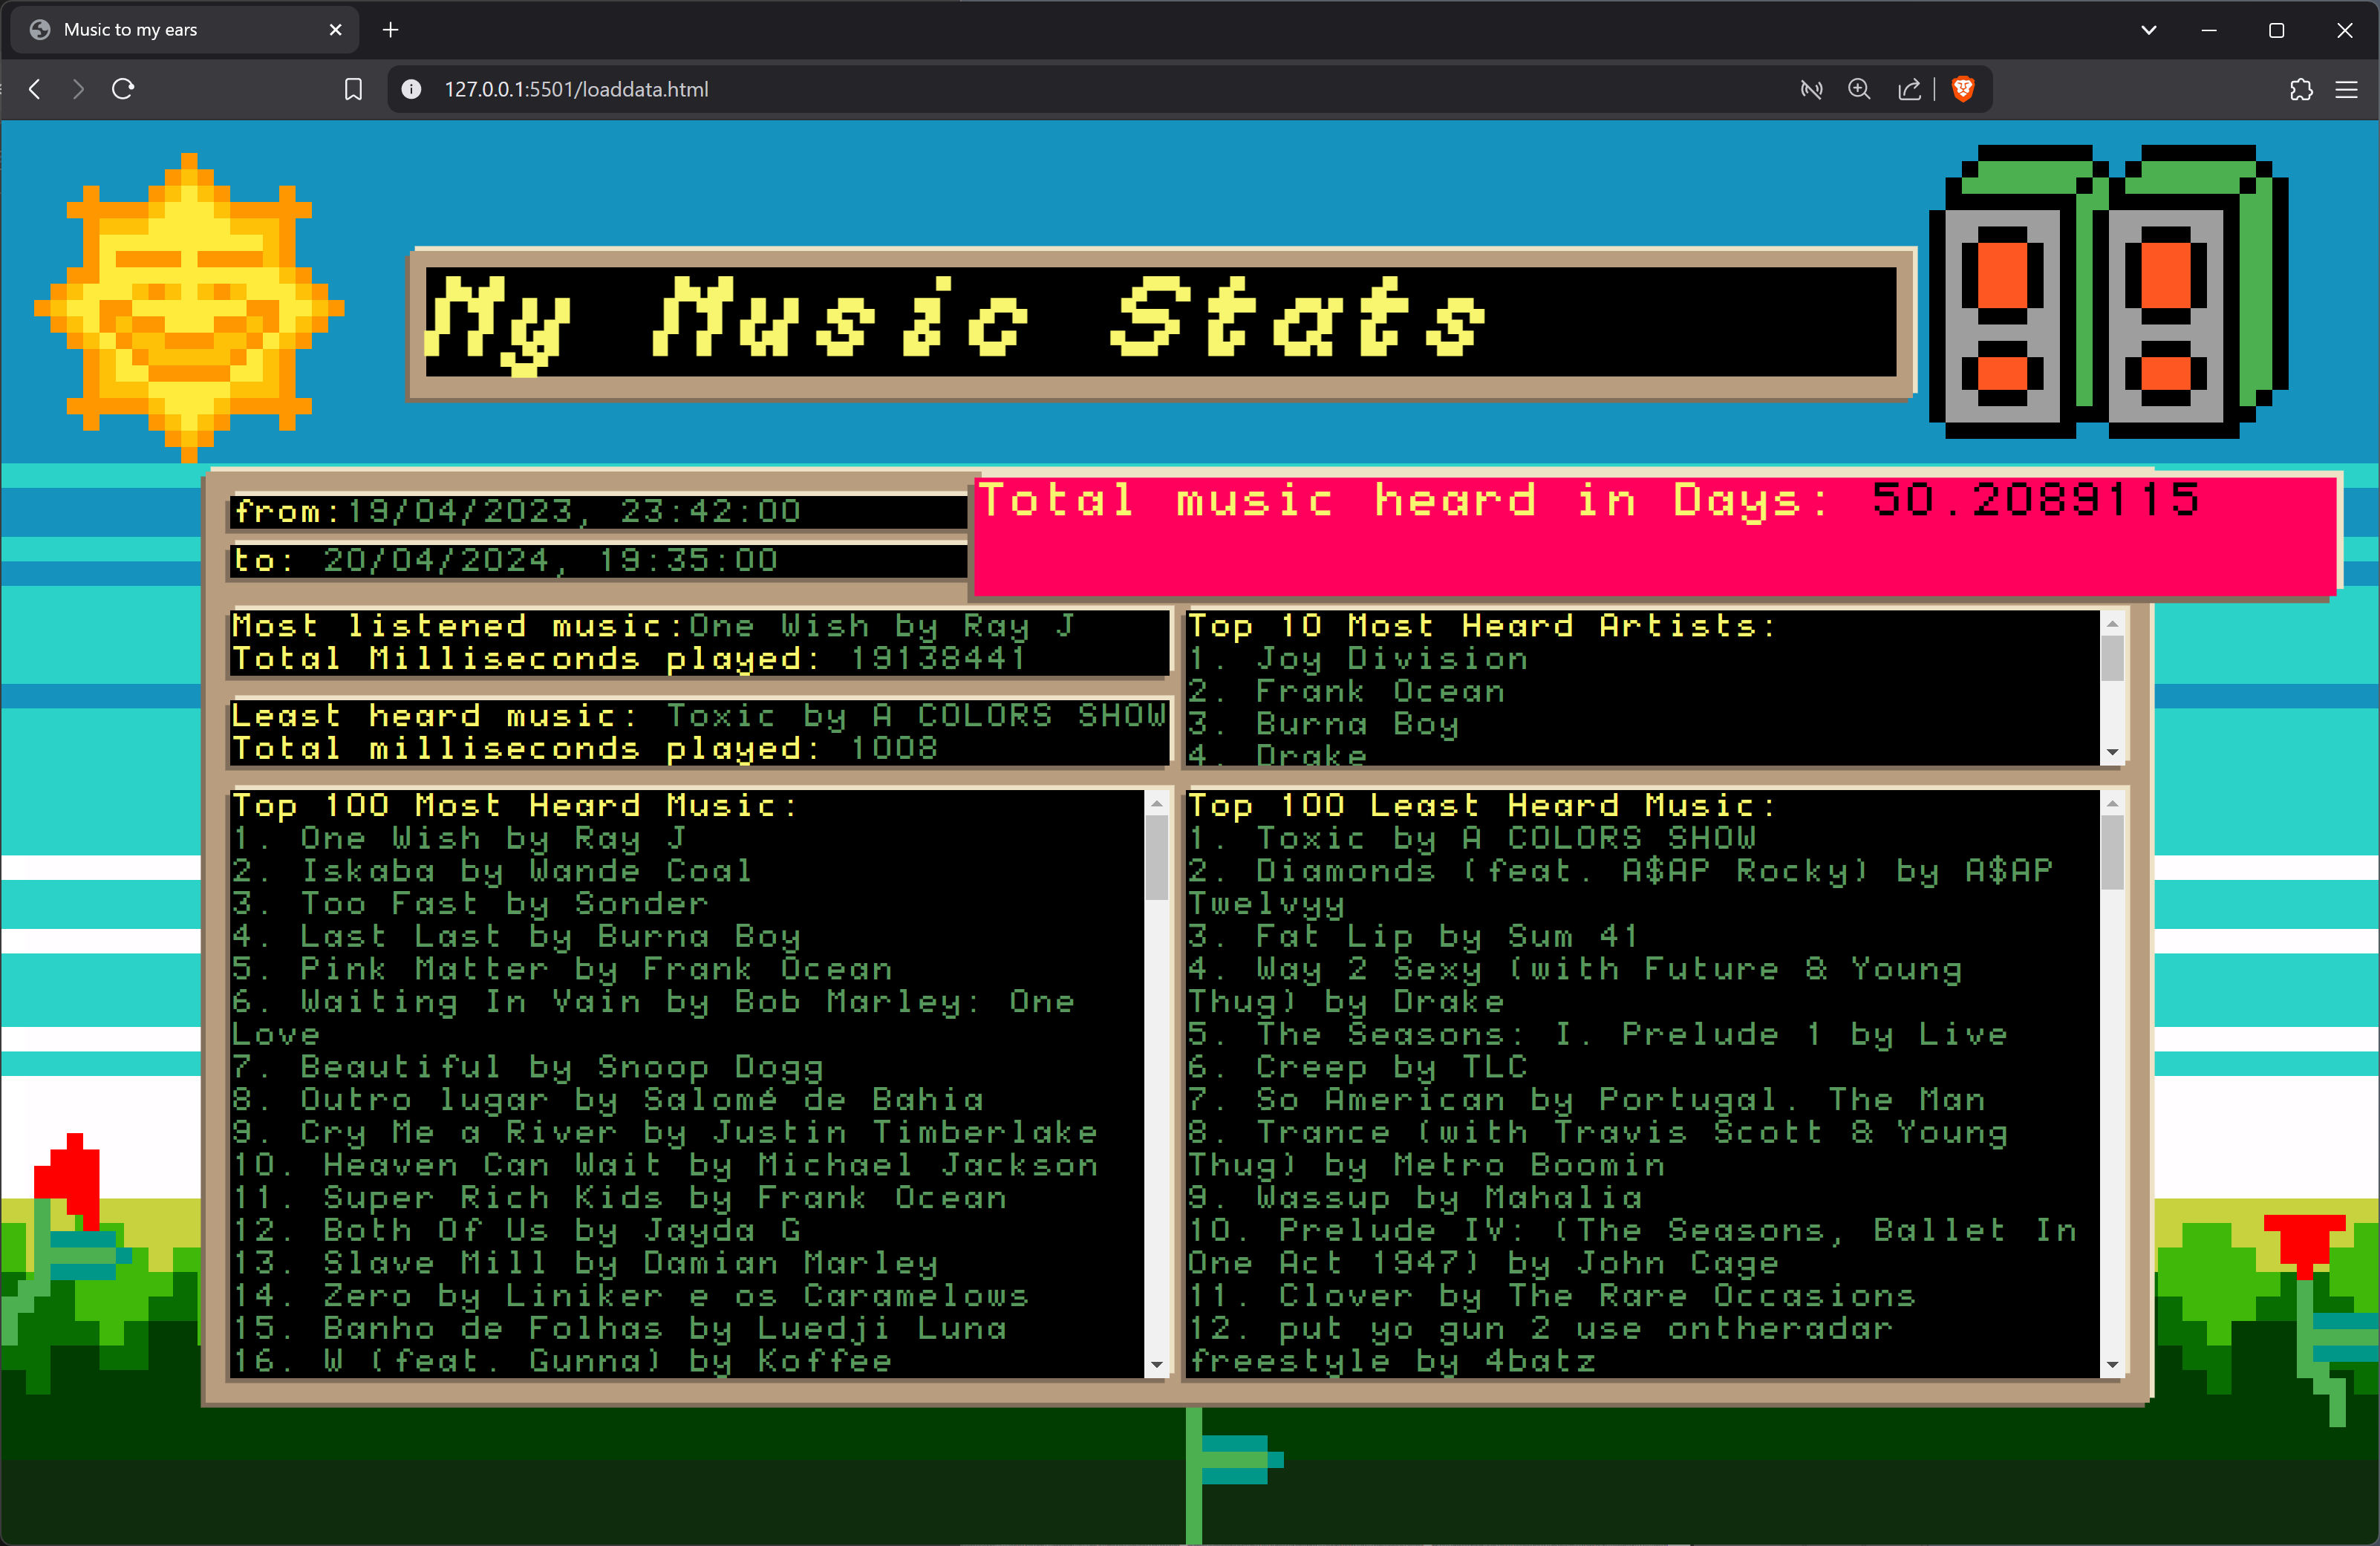
Task: Select Pink Matter by Frank Ocean entry
Action: (x=562, y=969)
